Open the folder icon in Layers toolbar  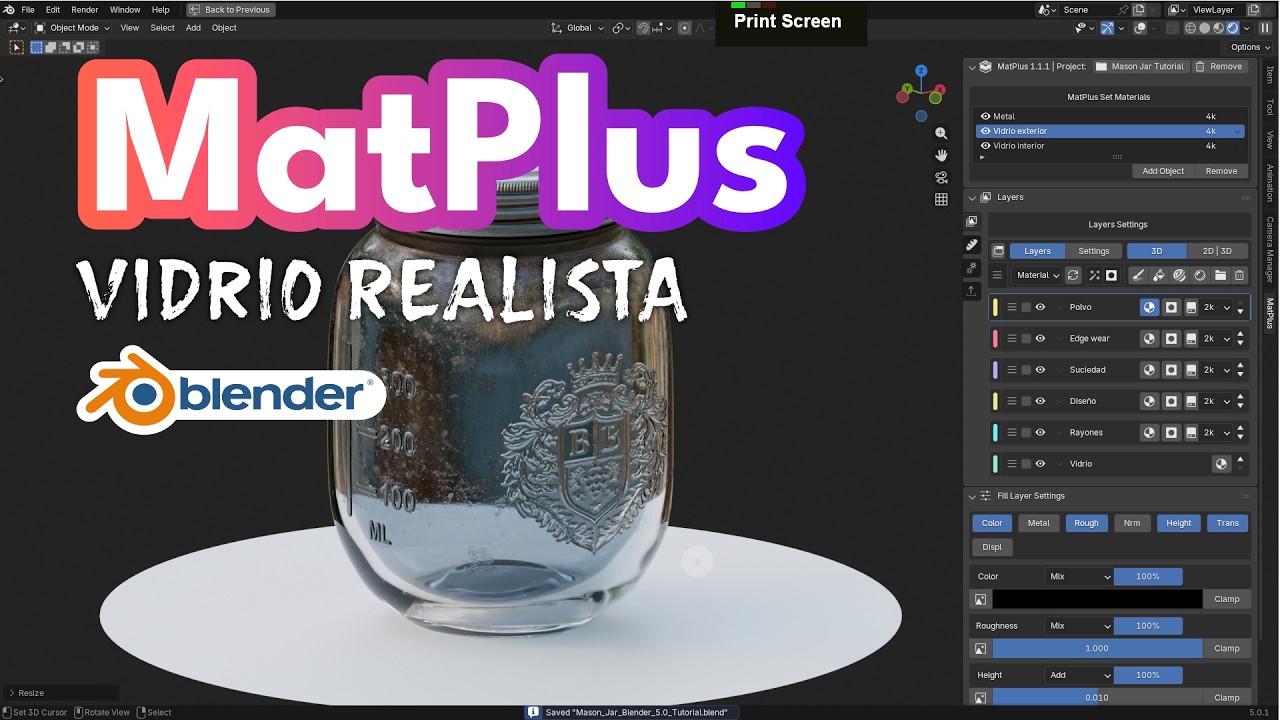pos(1220,275)
